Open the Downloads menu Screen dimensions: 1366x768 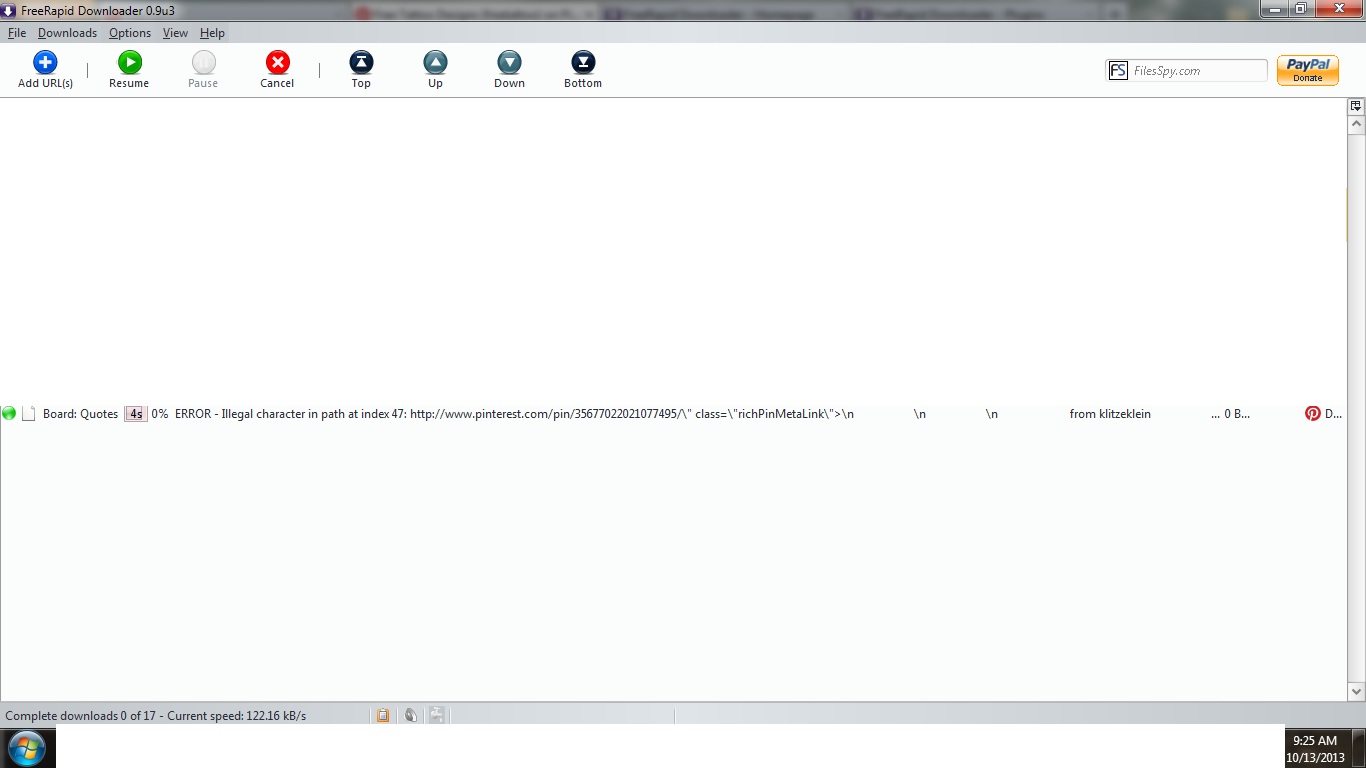coord(67,33)
